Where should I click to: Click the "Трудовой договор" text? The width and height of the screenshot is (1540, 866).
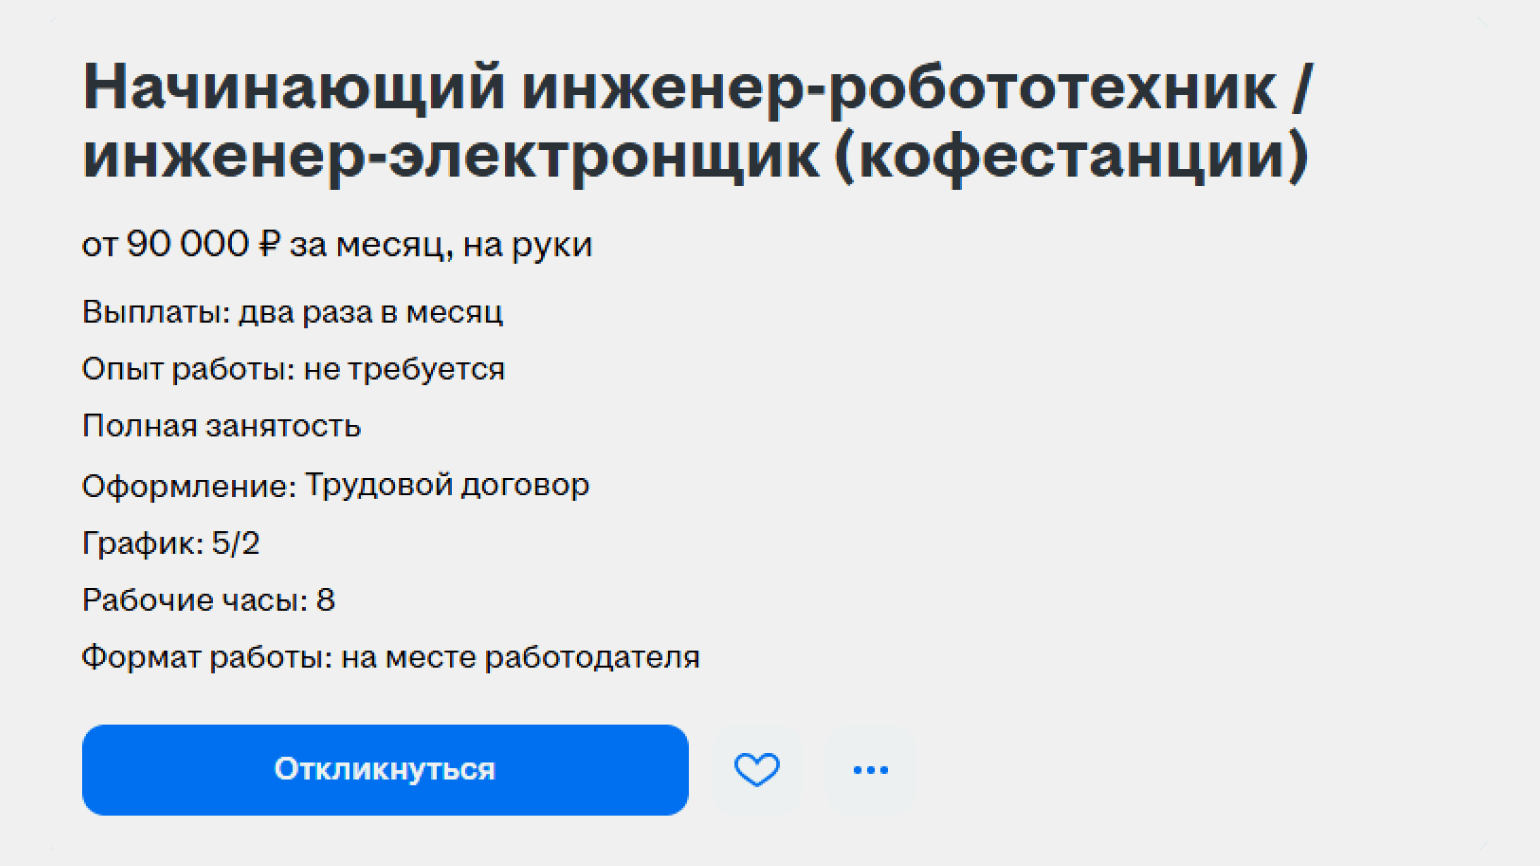(x=447, y=485)
